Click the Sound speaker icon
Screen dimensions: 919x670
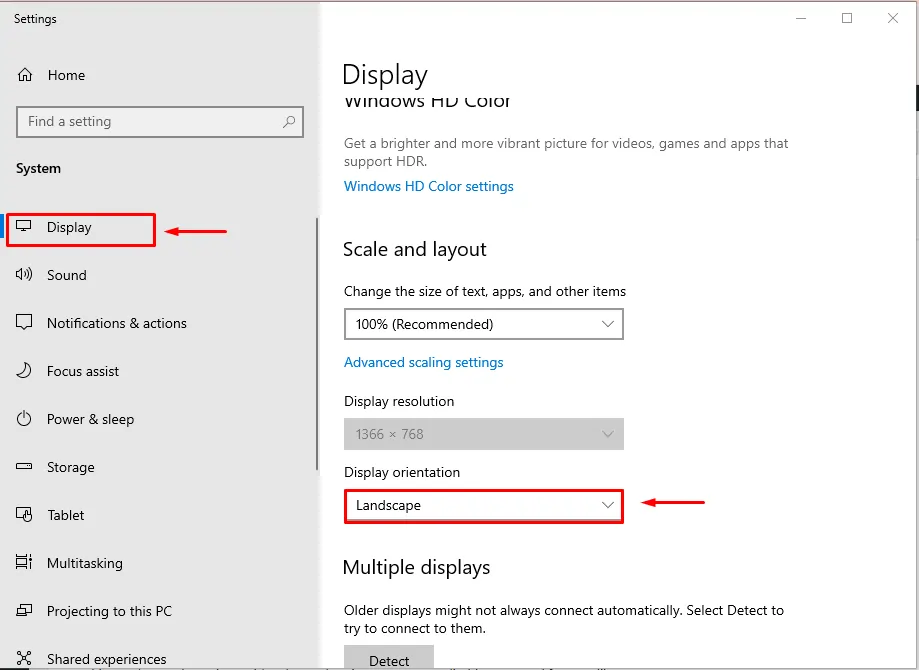[x=25, y=275]
